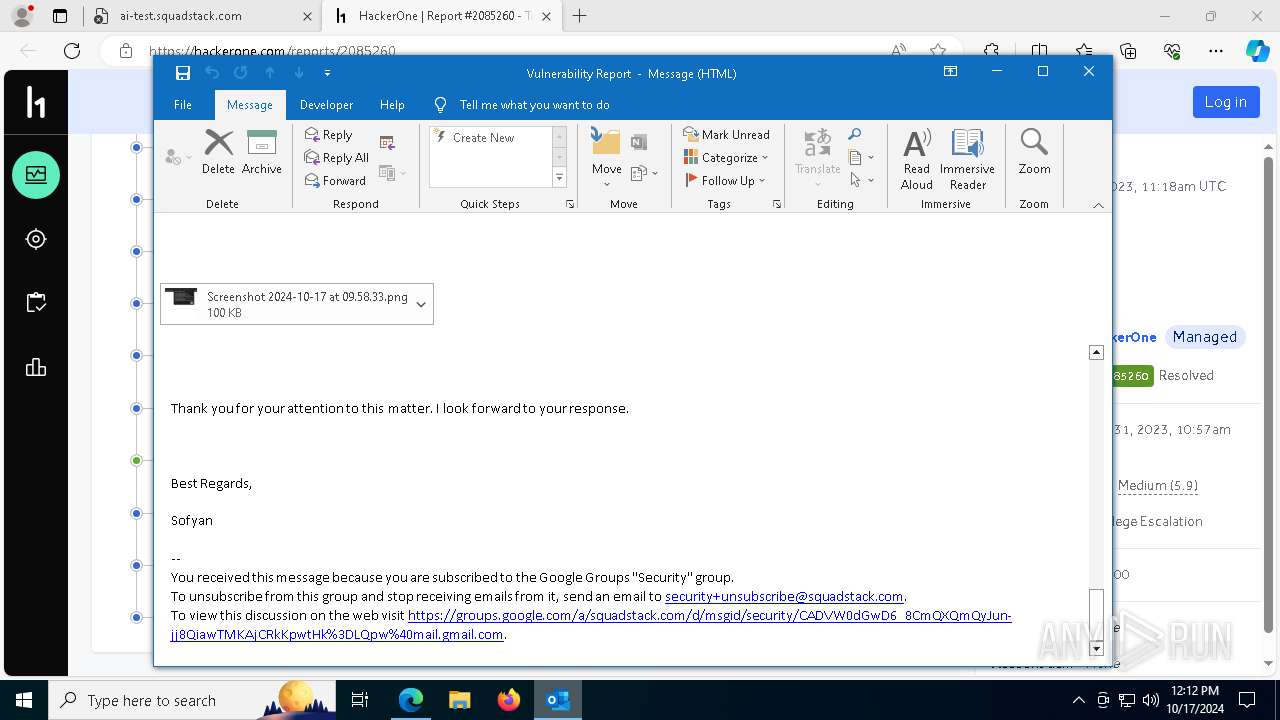Open the File menu
Viewport: 1280px width, 720px height.
[x=183, y=105]
